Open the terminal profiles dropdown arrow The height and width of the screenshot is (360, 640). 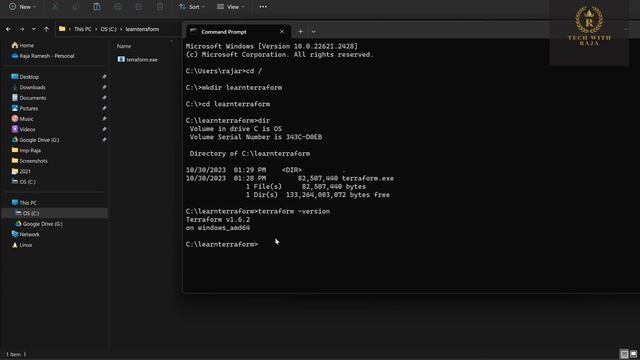(x=313, y=31)
